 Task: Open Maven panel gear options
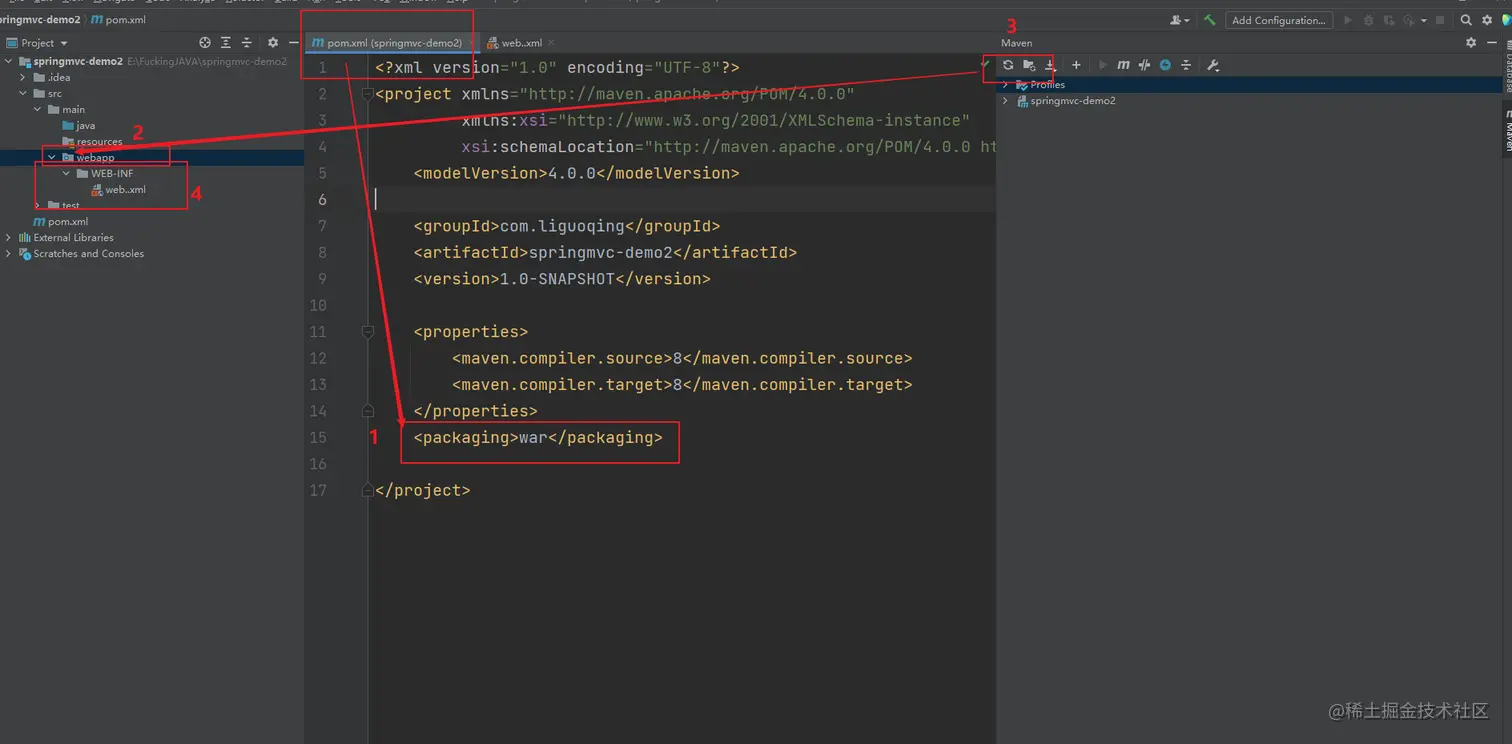[1471, 43]
